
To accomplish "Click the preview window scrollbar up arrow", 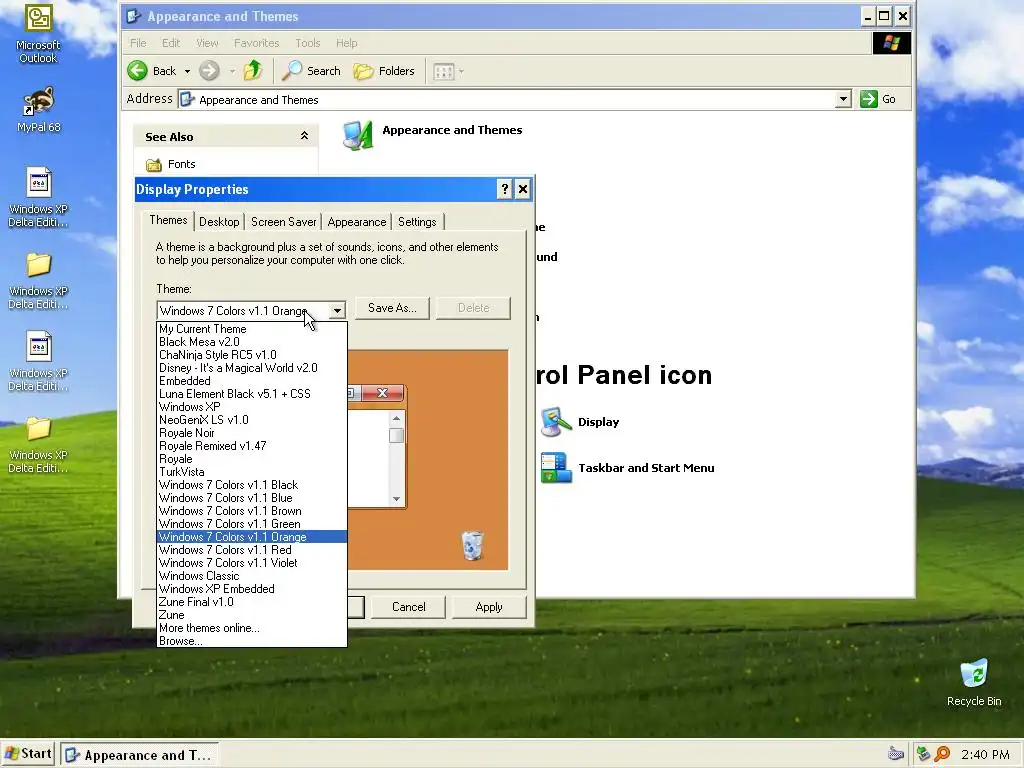I will (396, 418).
